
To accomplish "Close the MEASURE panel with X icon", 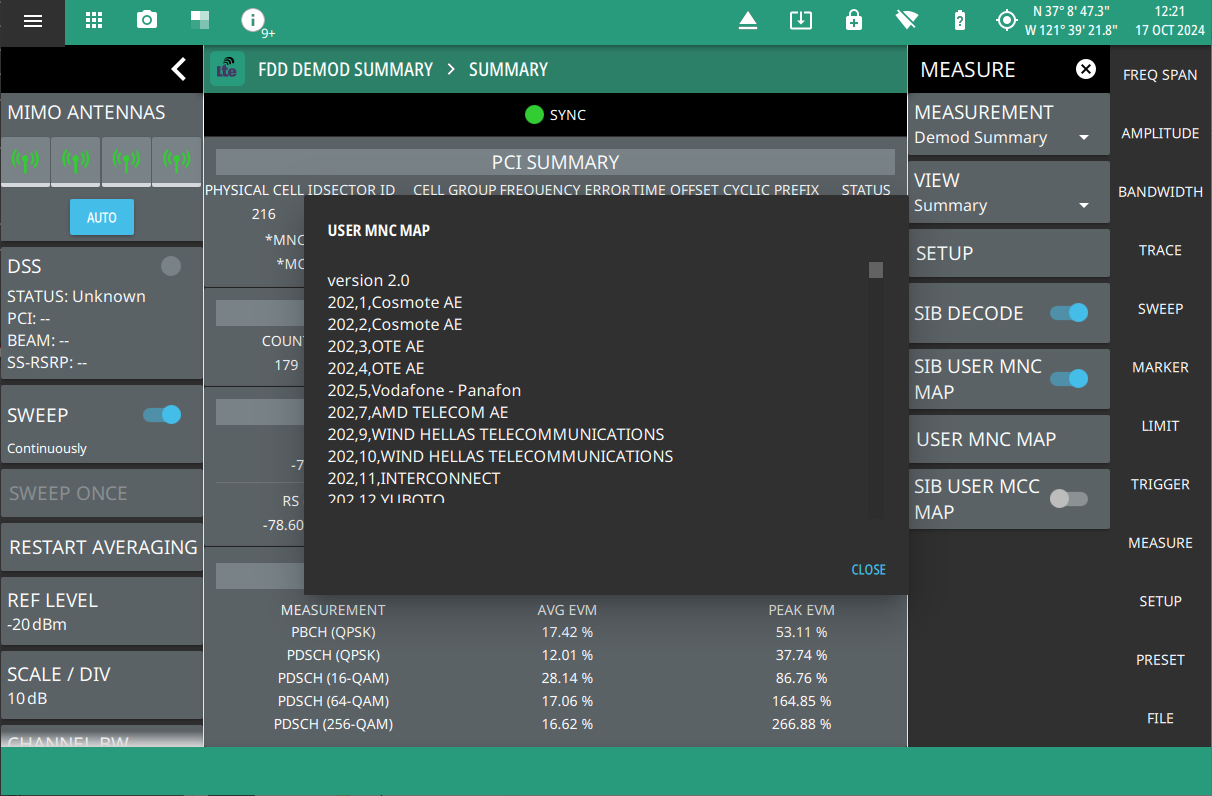I will [1085, 69].
